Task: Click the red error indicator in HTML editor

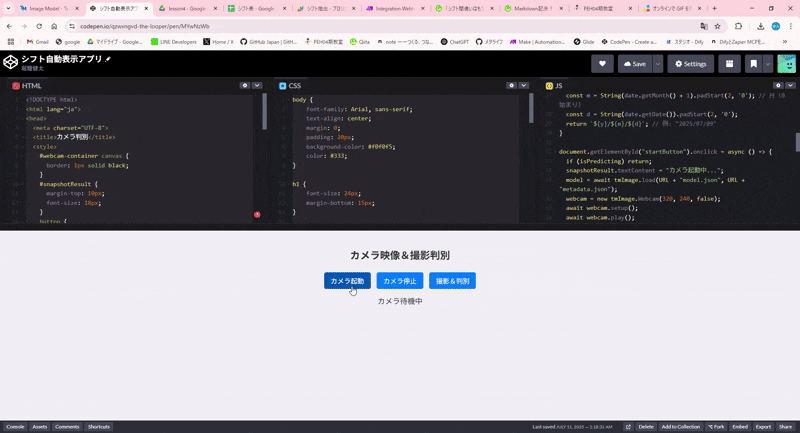Action: pyautogui.click(x=257, y=214)
